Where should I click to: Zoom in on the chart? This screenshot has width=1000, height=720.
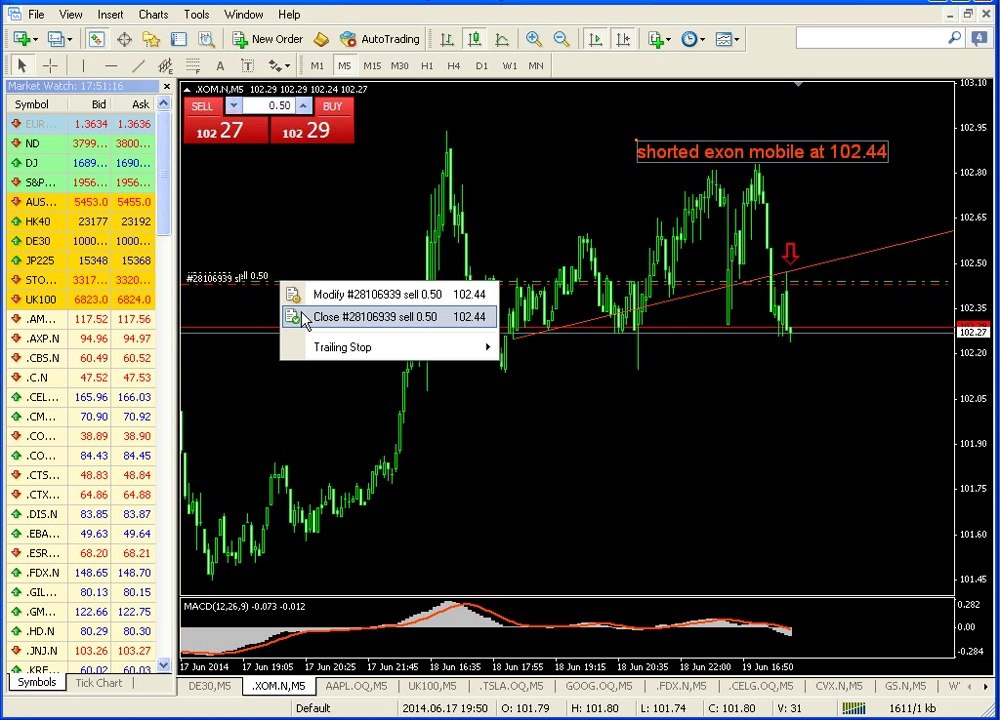point(534,40)
